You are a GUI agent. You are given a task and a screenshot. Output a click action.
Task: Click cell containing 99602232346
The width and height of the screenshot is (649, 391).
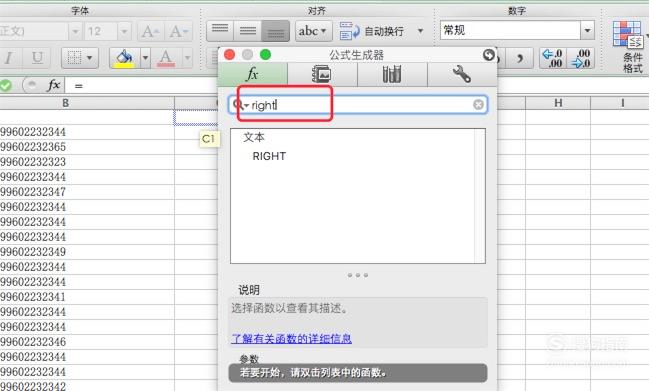coord(87,342)
